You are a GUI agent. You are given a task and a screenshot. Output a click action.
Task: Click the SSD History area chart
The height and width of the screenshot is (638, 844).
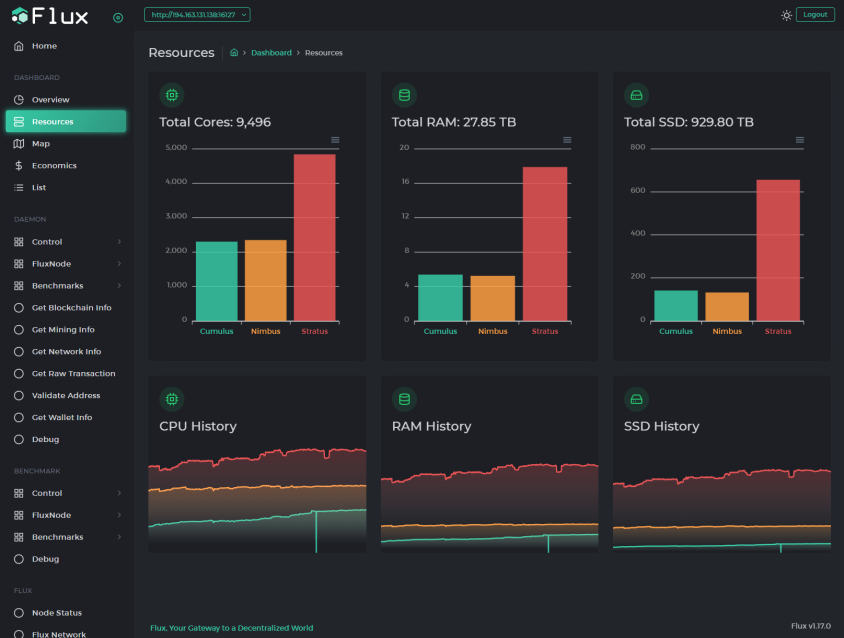[722, 510]
